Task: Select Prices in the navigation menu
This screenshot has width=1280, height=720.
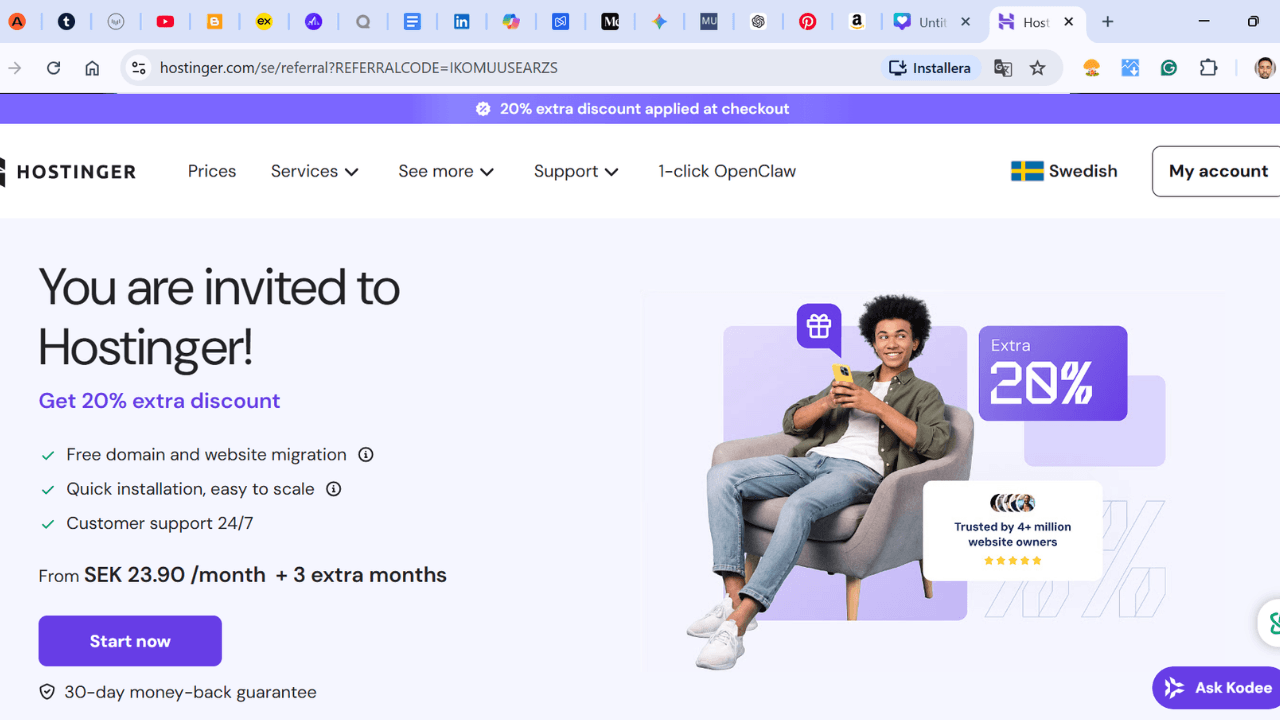Action: 211,171
